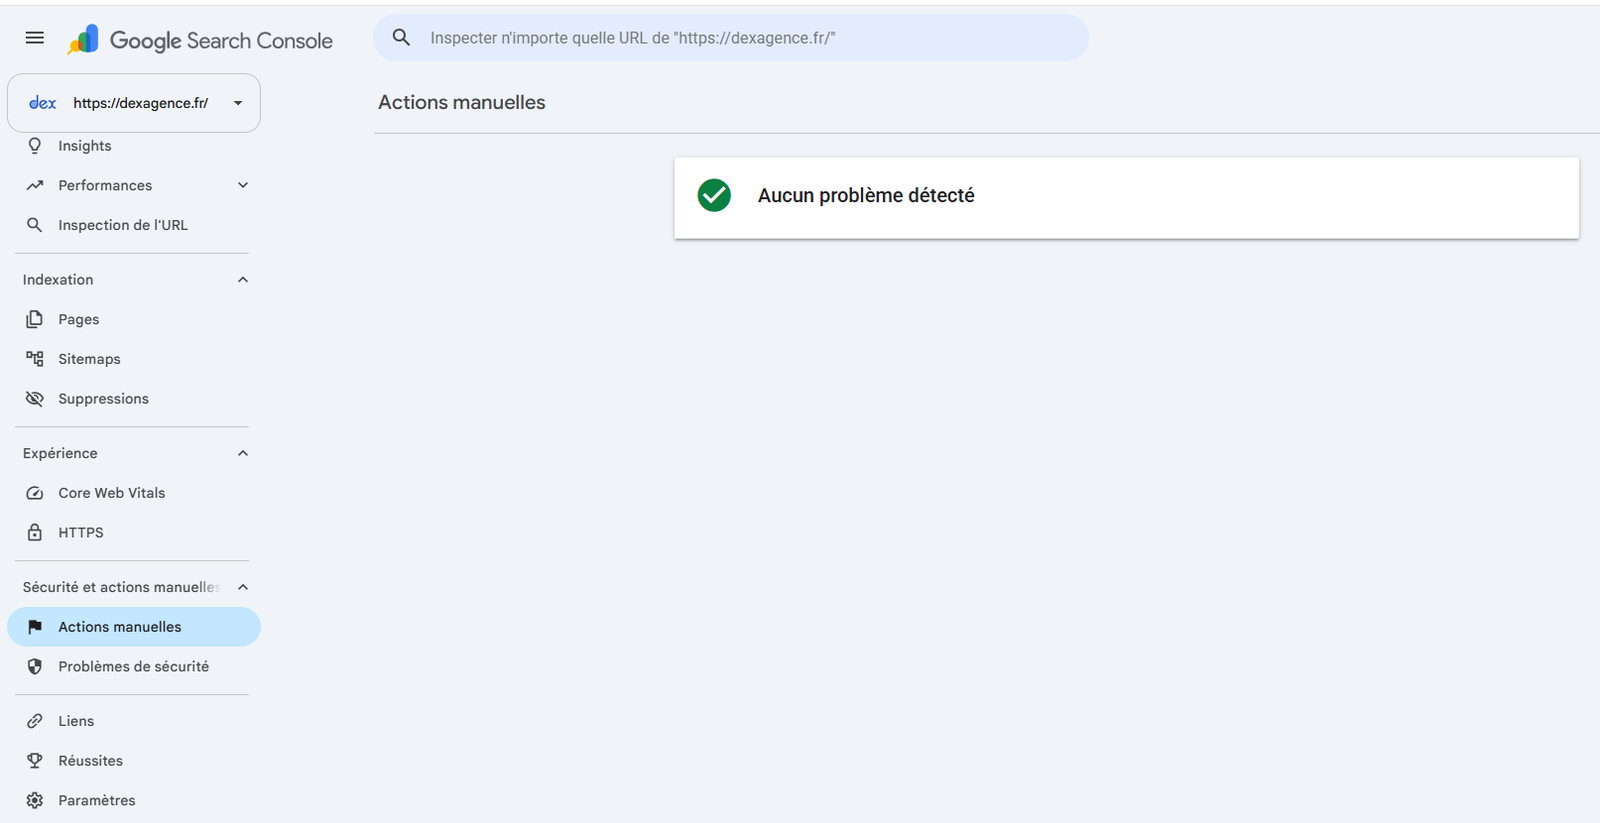
Task: Collapse the Expérience section
Action: pos(243,453)
